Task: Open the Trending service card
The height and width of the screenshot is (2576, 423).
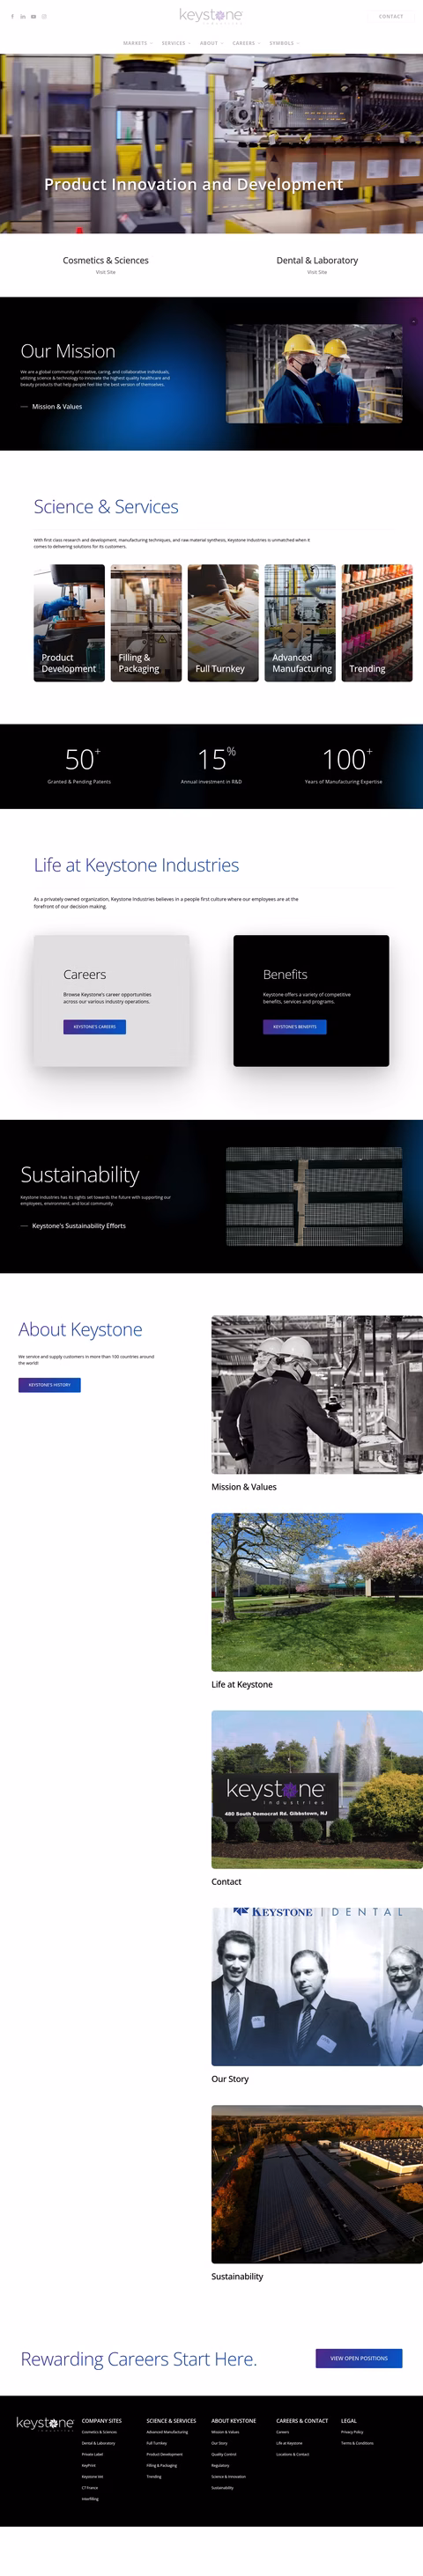Action: [377, 623]
